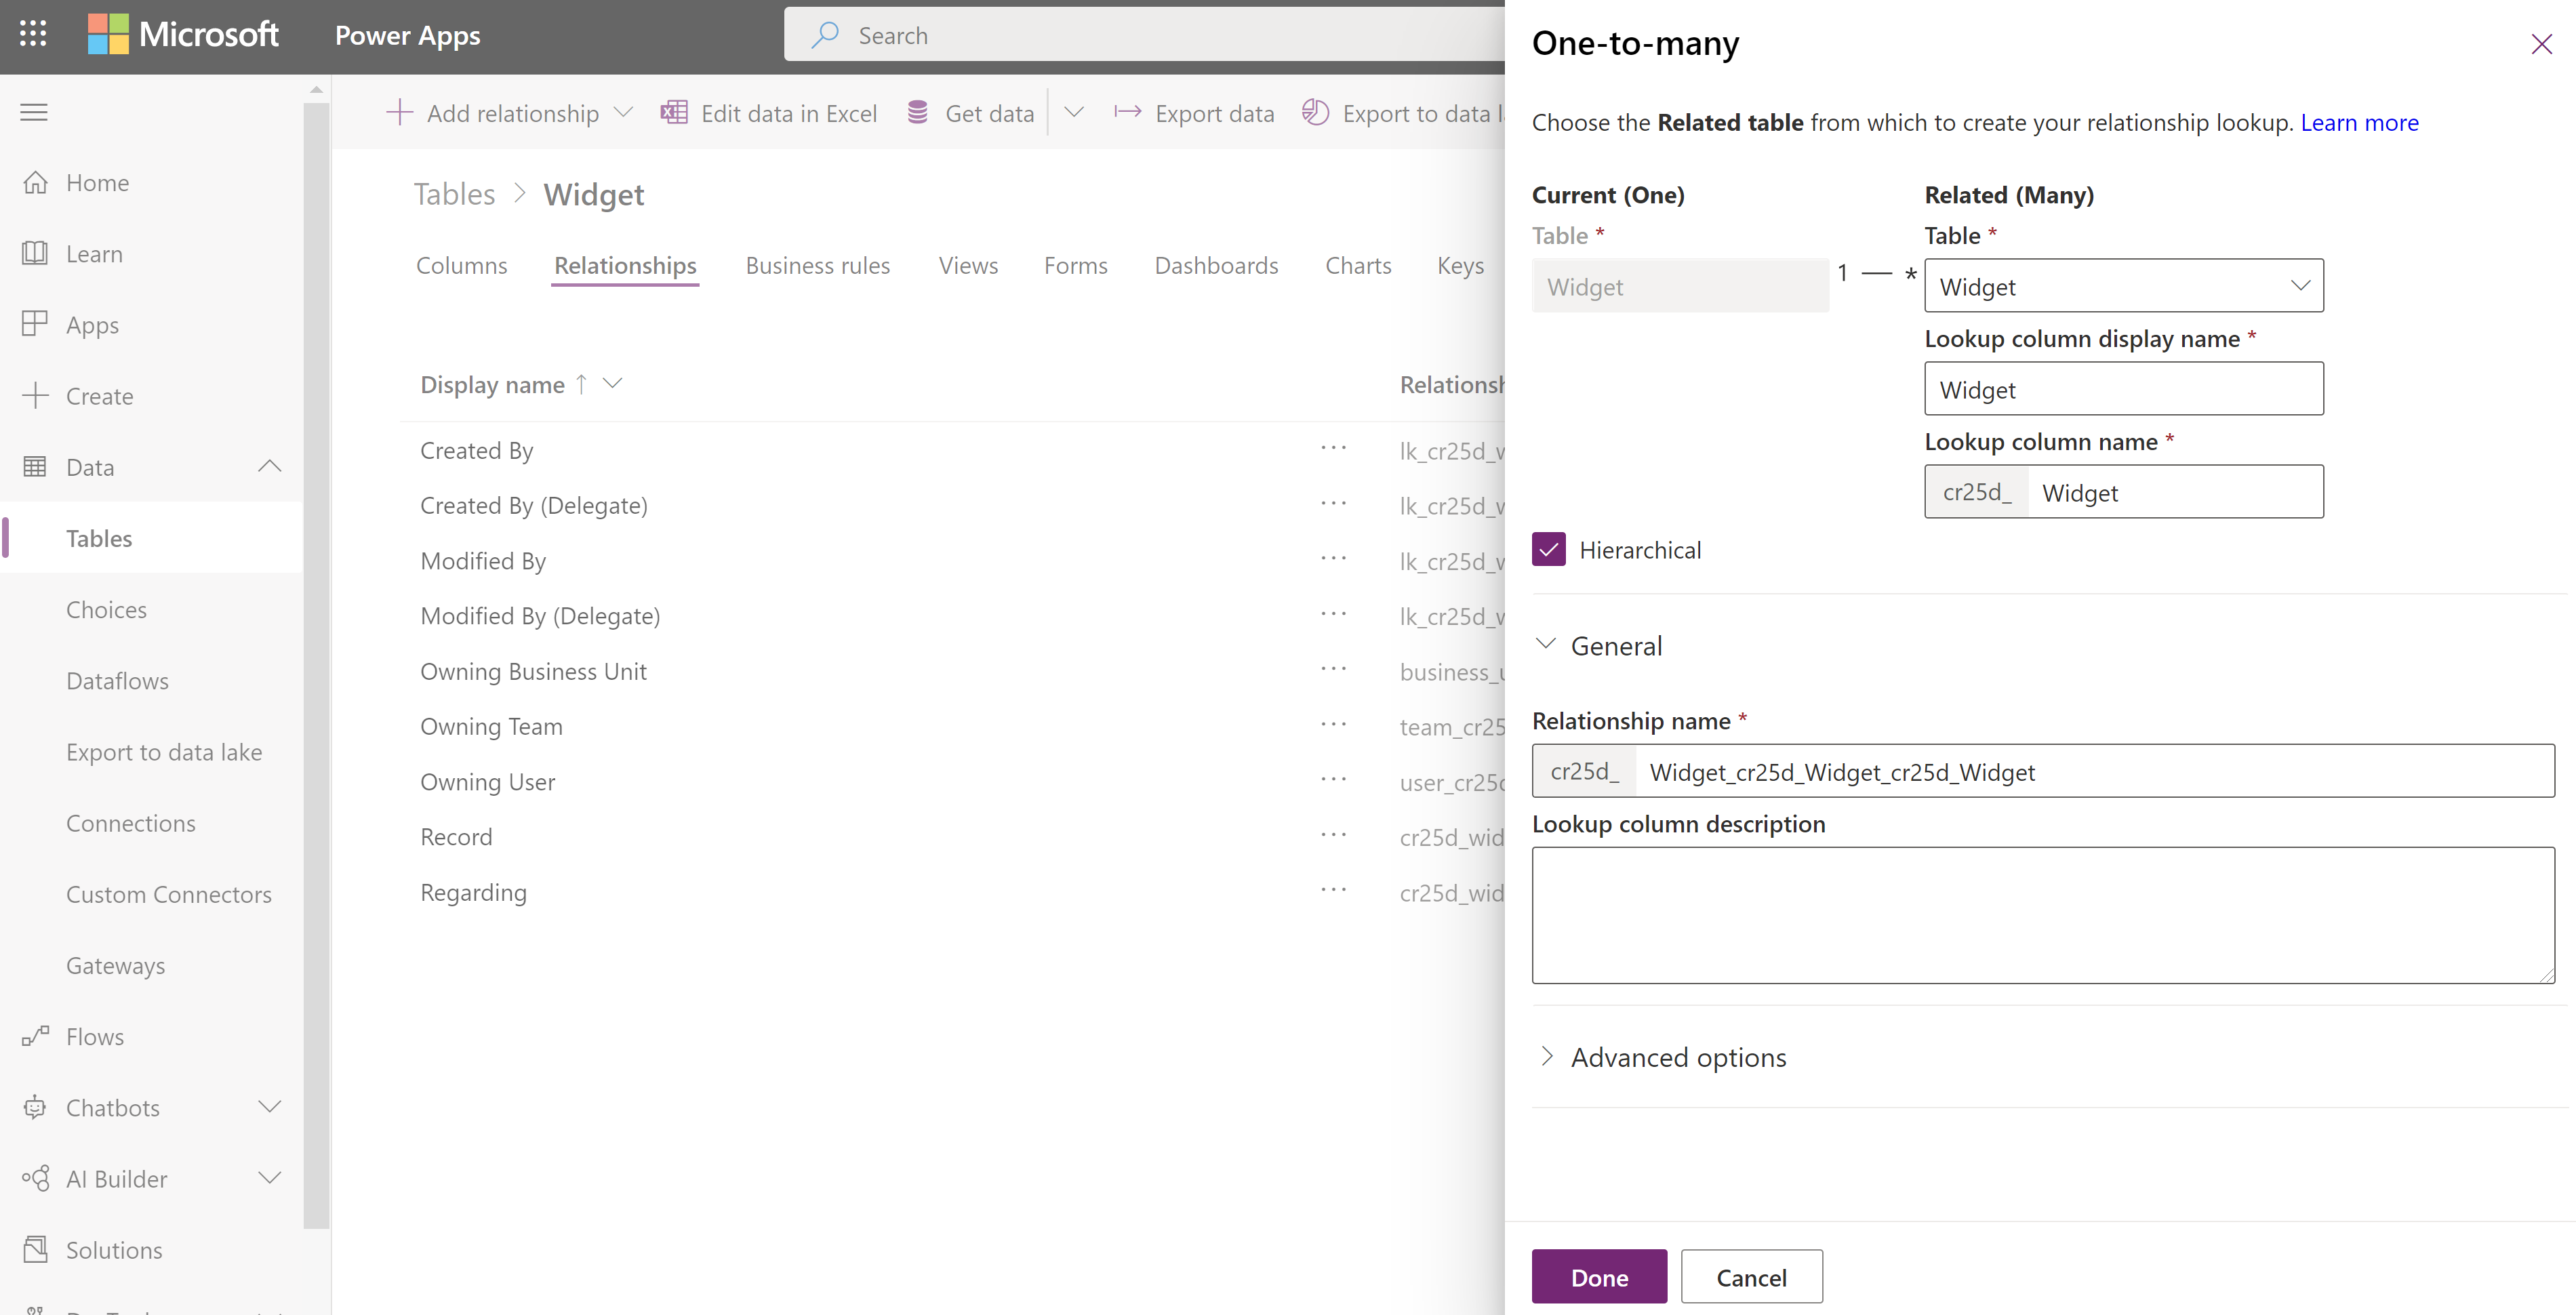Click the Lookup column description input field
Image resolution: width=2576 pixels, height=1315 pixels.
point(2045,914)
